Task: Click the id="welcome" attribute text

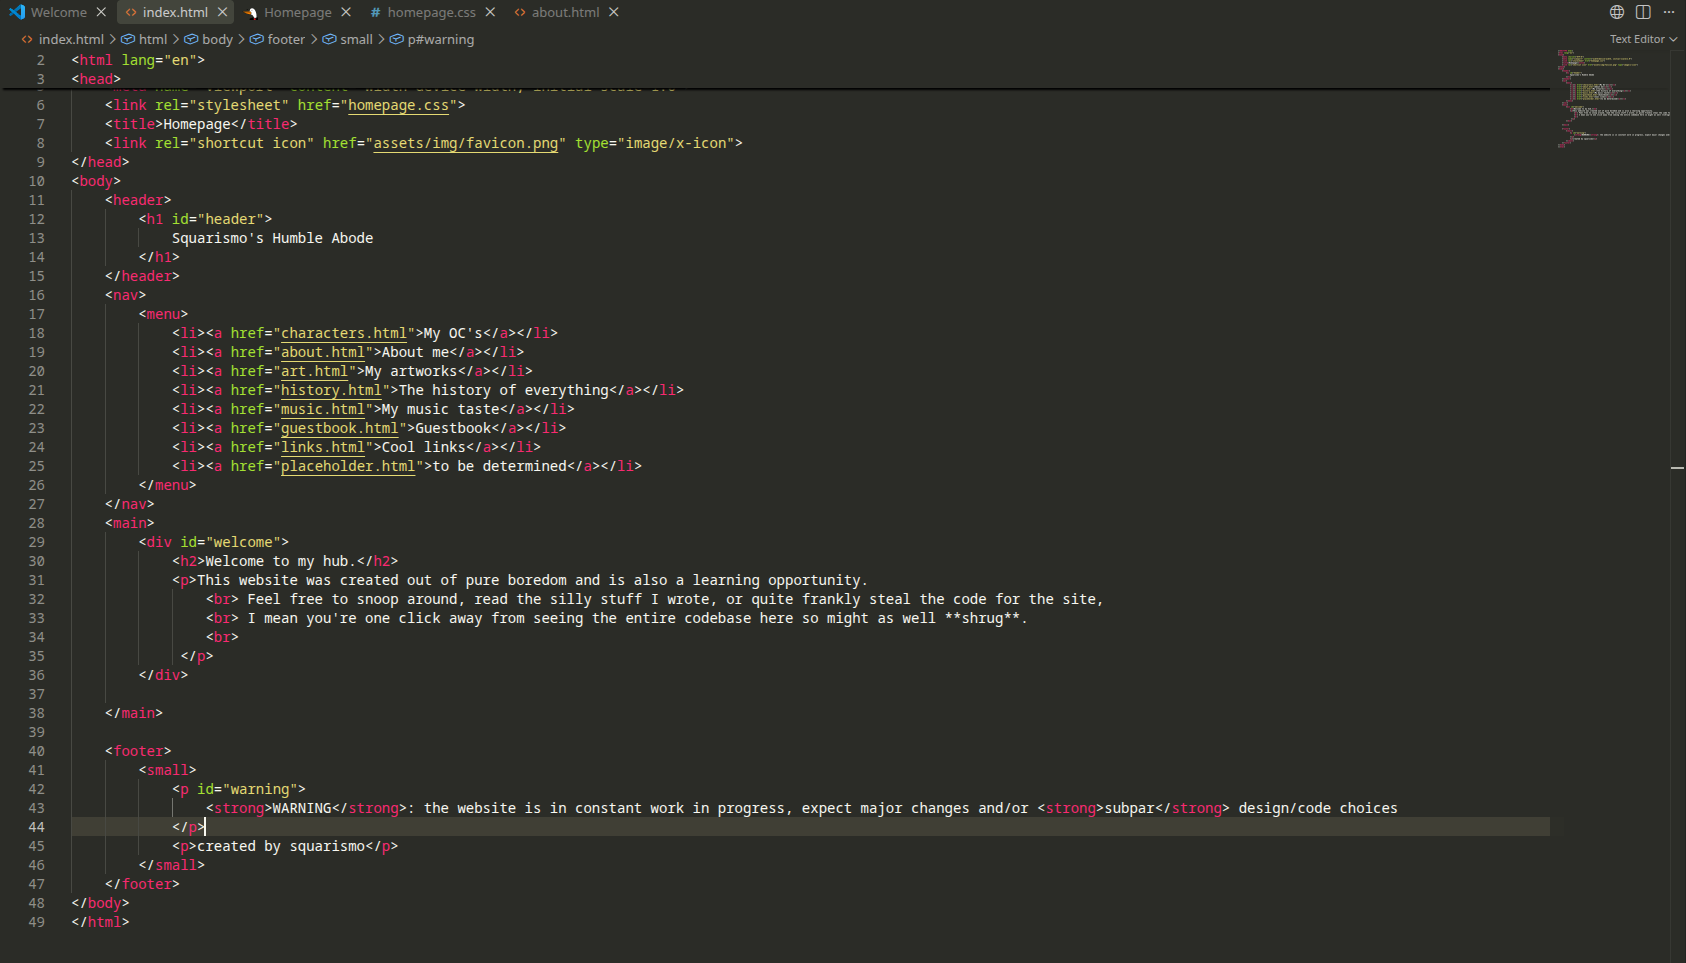Action: click(230, 542)
